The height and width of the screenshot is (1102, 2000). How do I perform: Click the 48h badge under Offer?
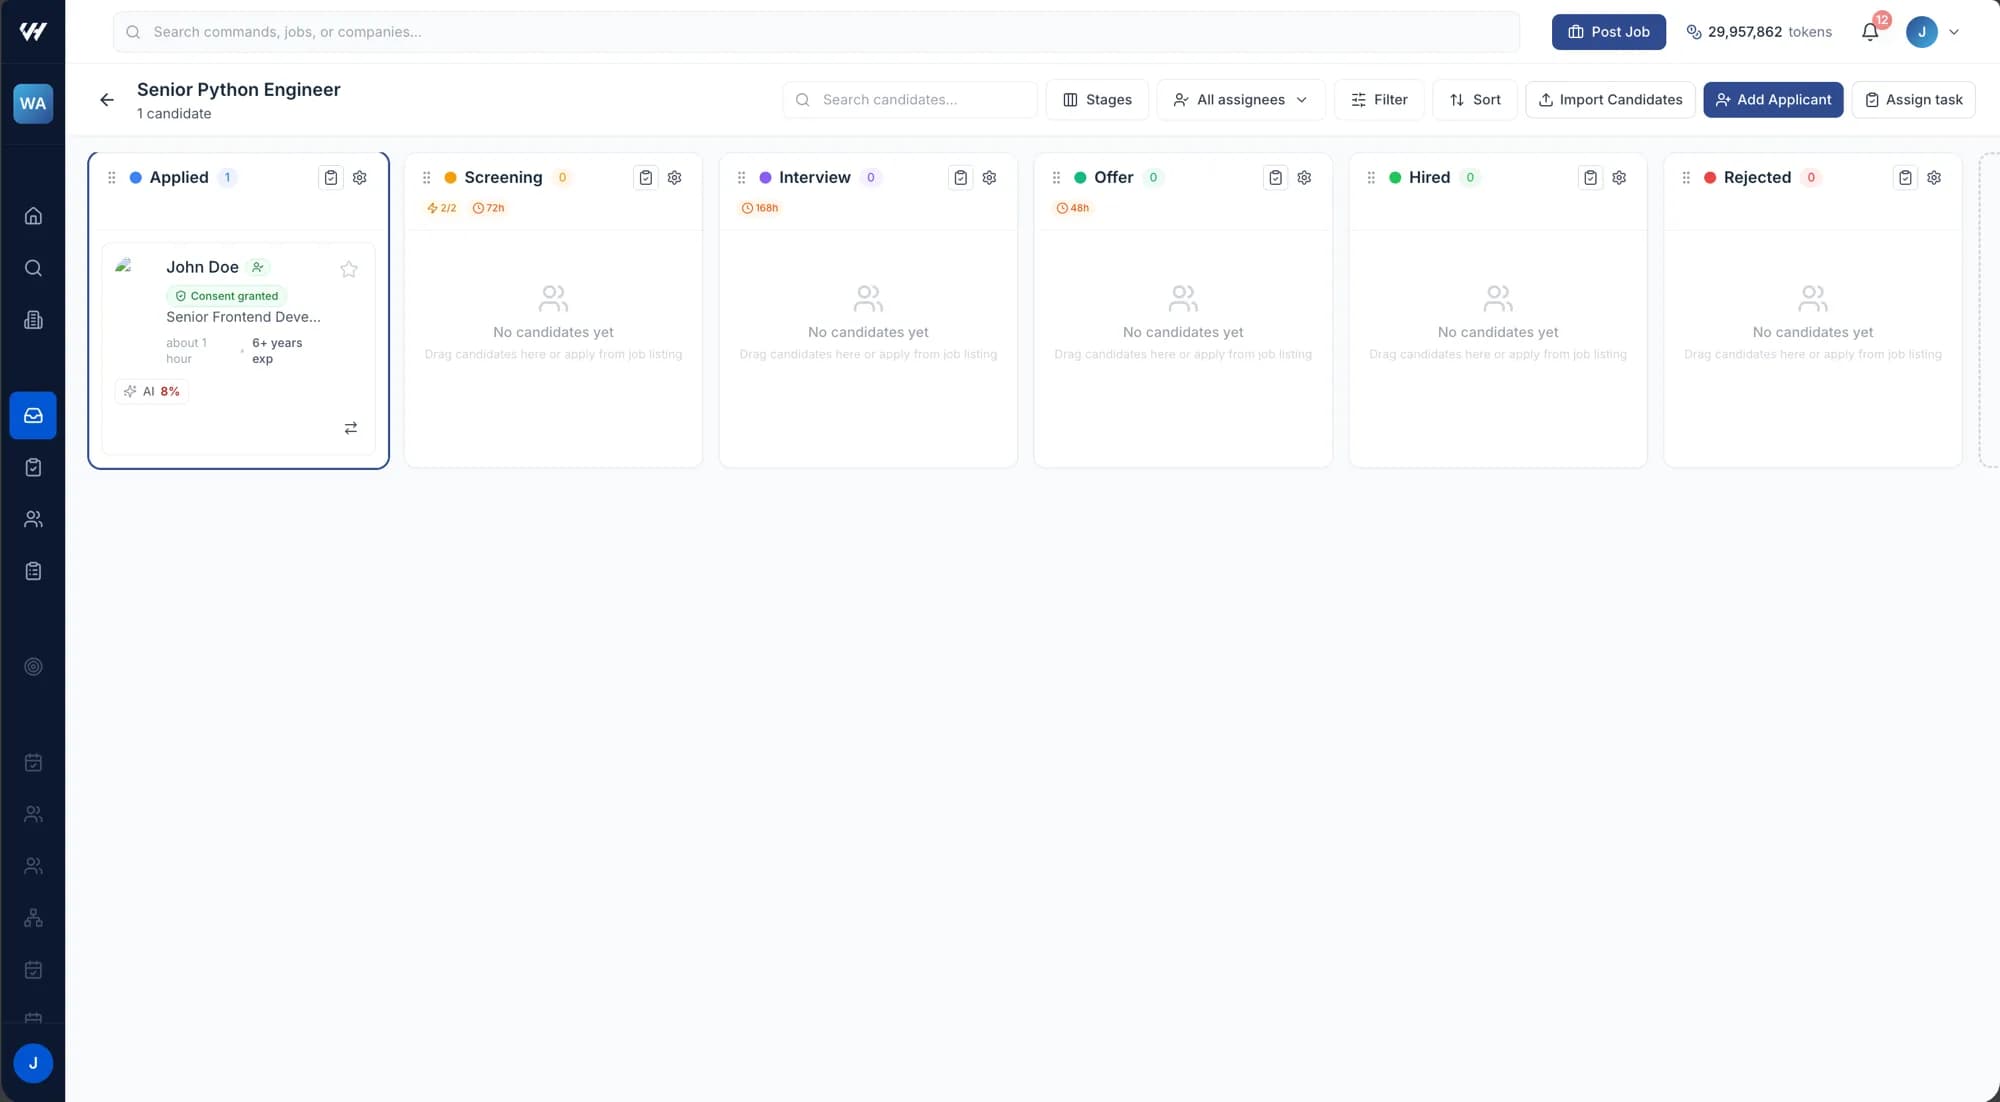pos(1073,208)
